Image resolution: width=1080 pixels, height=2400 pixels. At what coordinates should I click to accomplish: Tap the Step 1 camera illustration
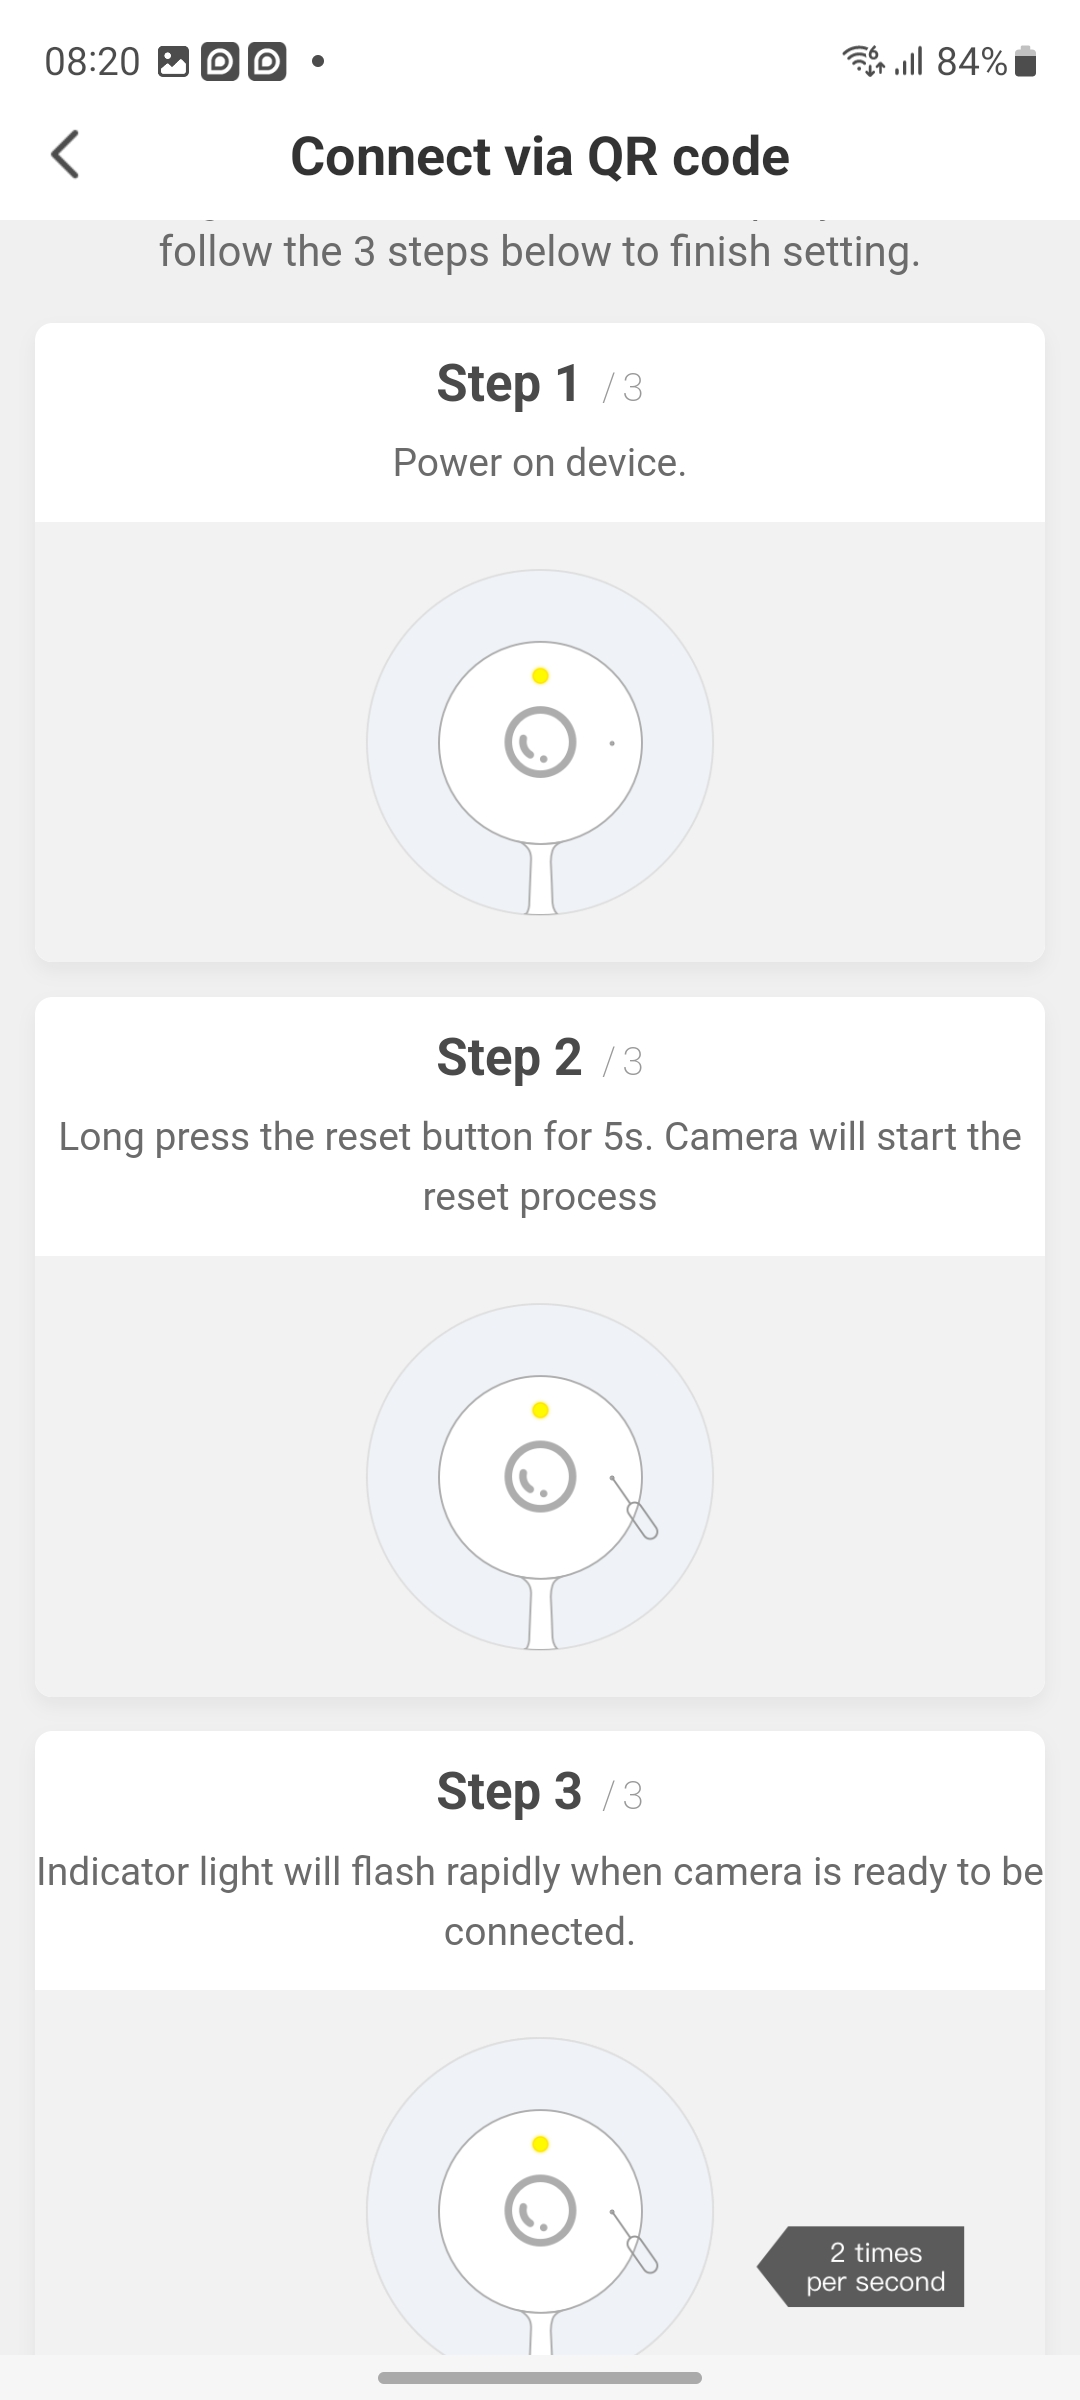click(x=540, y=742)
